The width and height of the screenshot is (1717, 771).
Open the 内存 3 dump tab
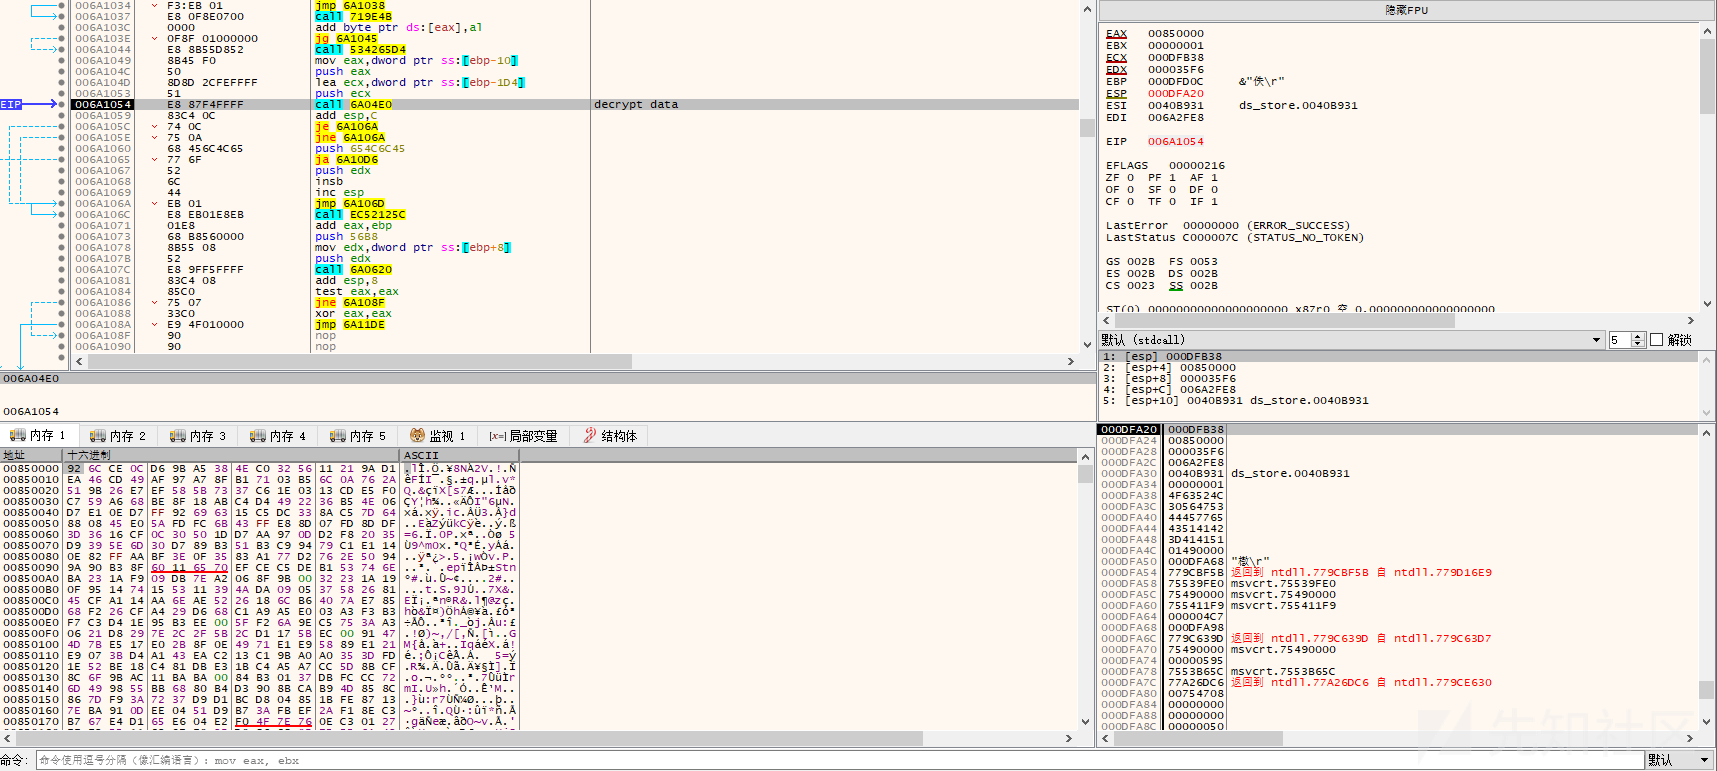pos(198,436)
